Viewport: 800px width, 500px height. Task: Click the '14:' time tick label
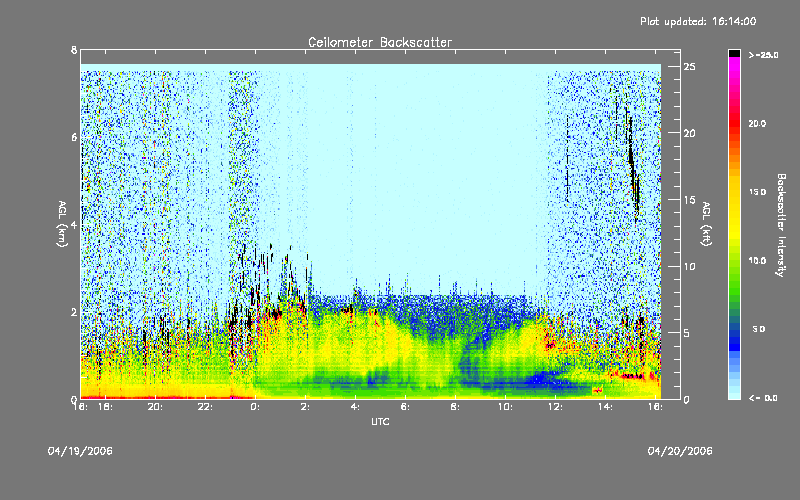click(x=605, y=407)
